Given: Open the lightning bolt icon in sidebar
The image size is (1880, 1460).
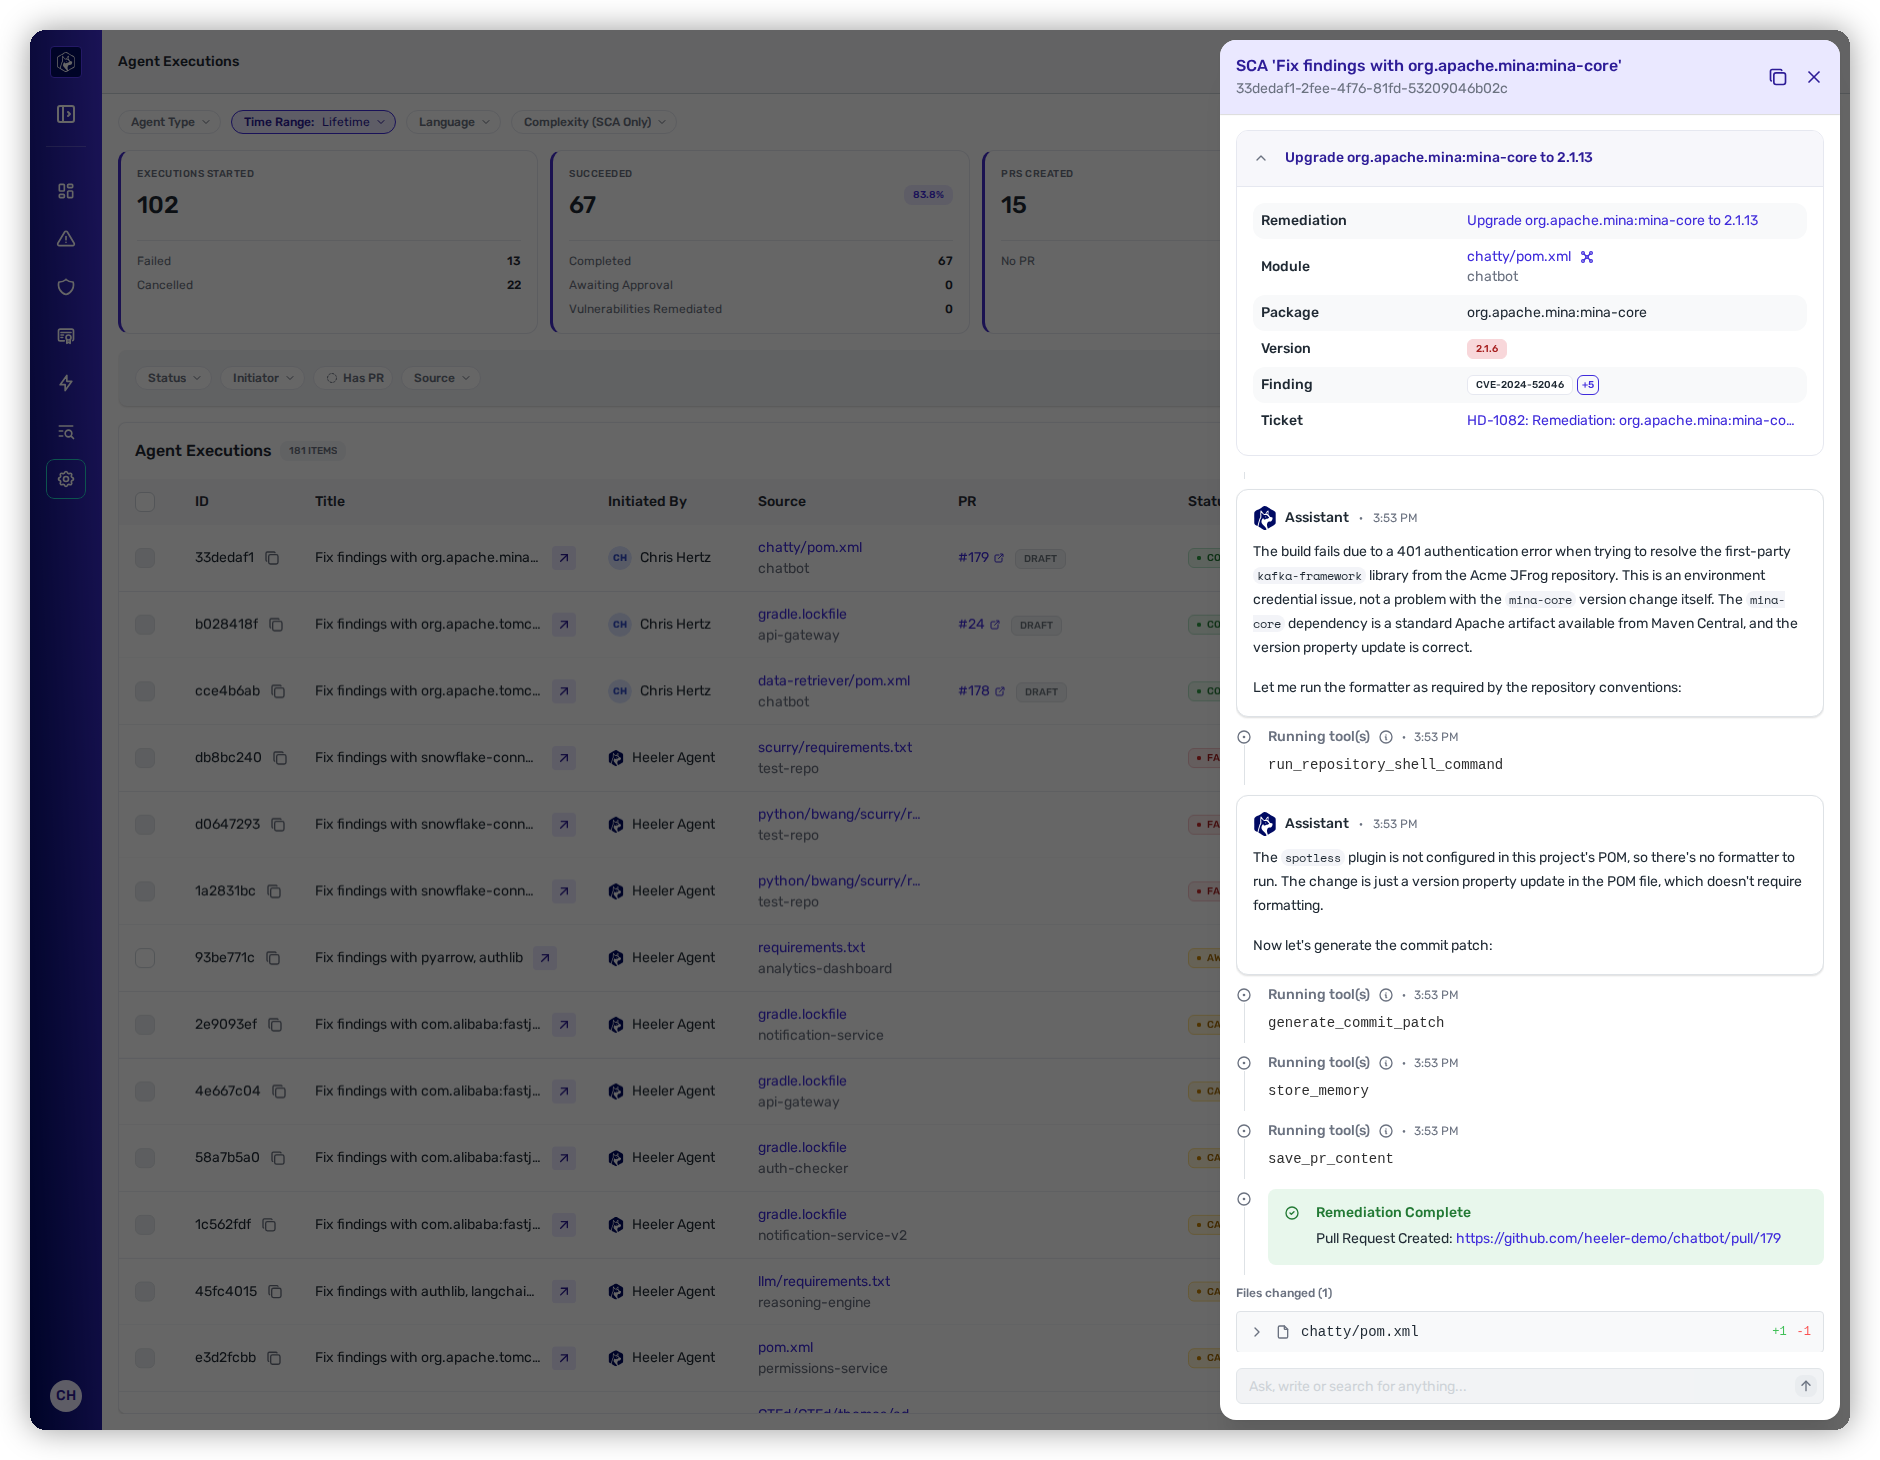Looking at the screenshot, I should click(66, 383).
